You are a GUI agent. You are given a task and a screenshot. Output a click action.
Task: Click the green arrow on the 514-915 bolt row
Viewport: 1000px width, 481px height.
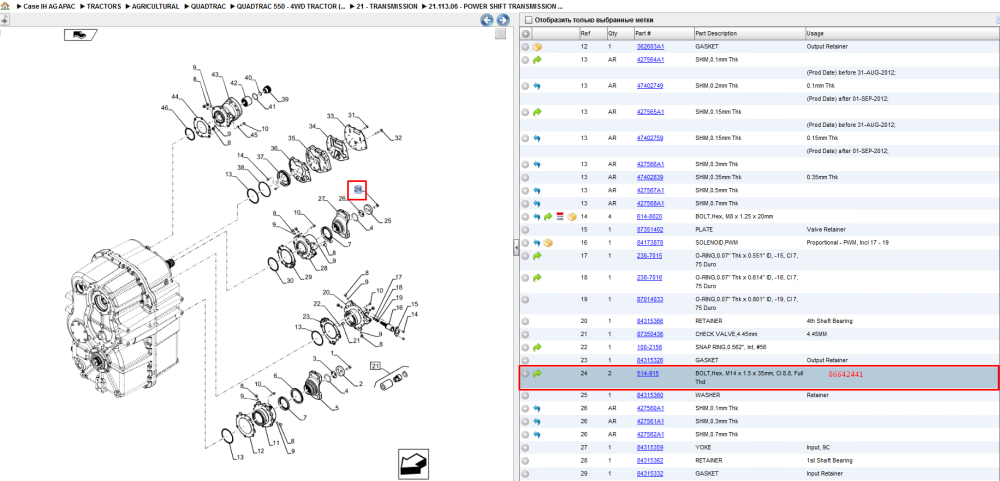pos(537,374)
